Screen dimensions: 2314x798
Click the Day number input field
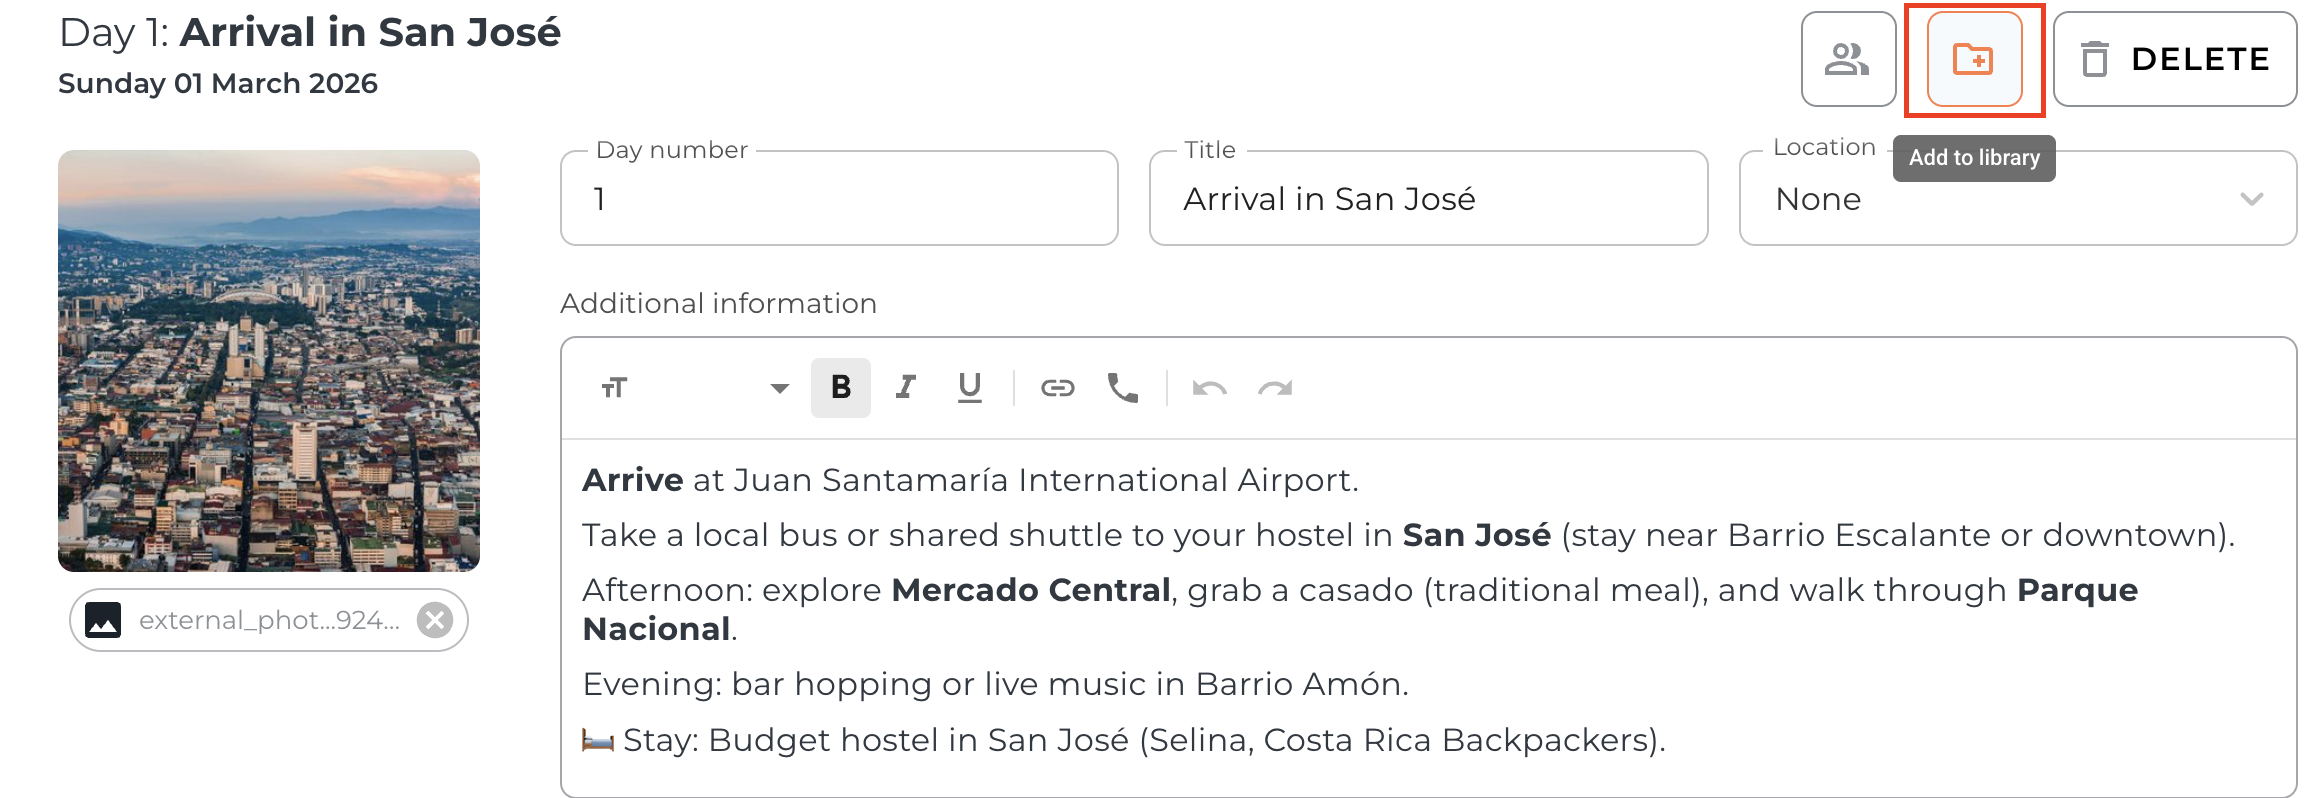coord(838,199)
